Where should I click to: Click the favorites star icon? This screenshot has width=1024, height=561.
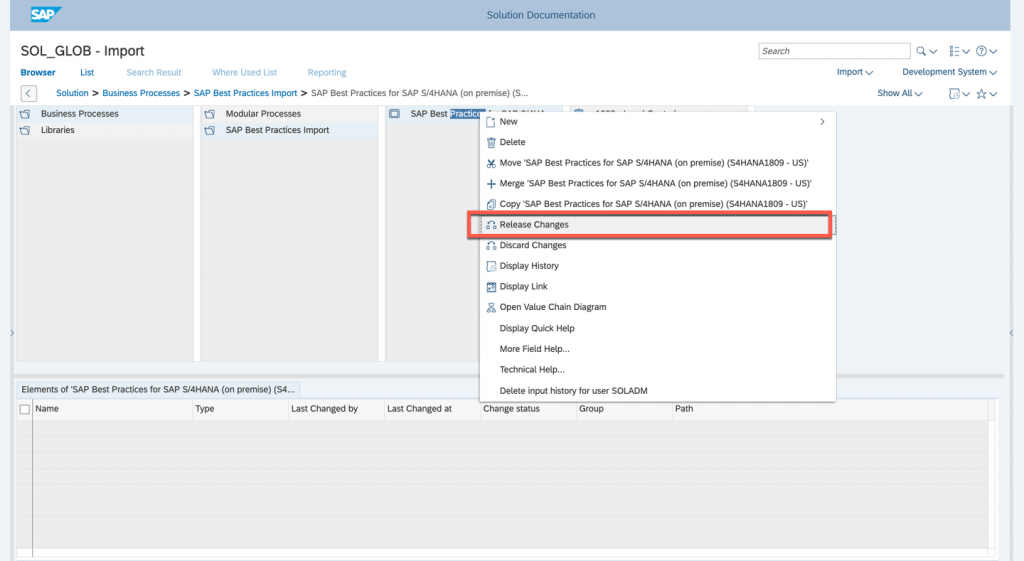[981, 93]
